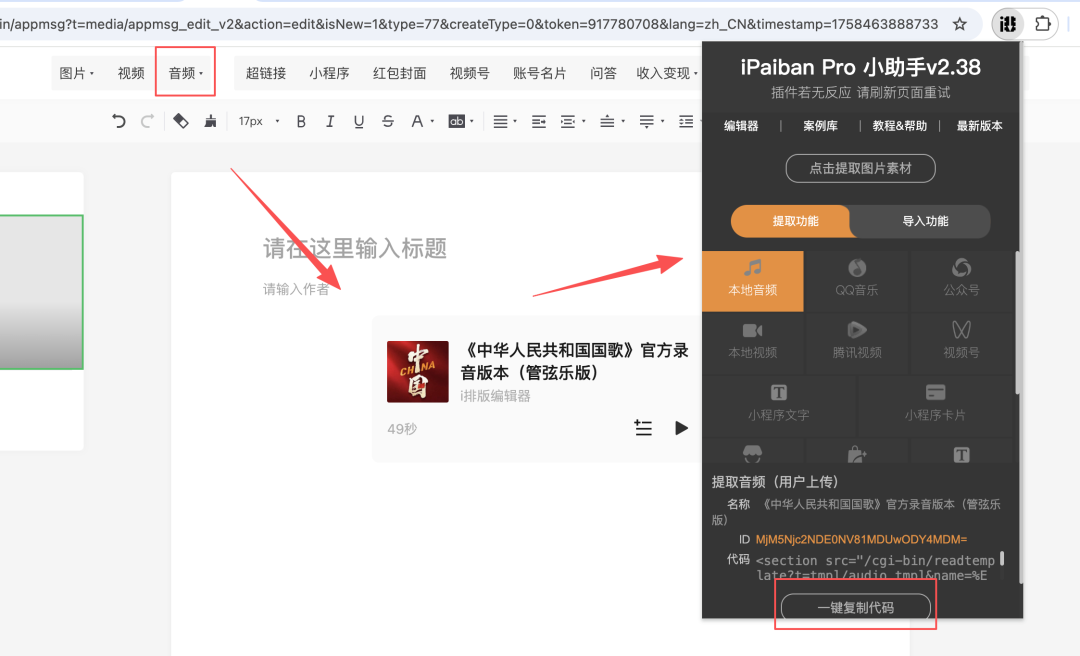Click the T icon in bottom tool row

pos(962,455)
